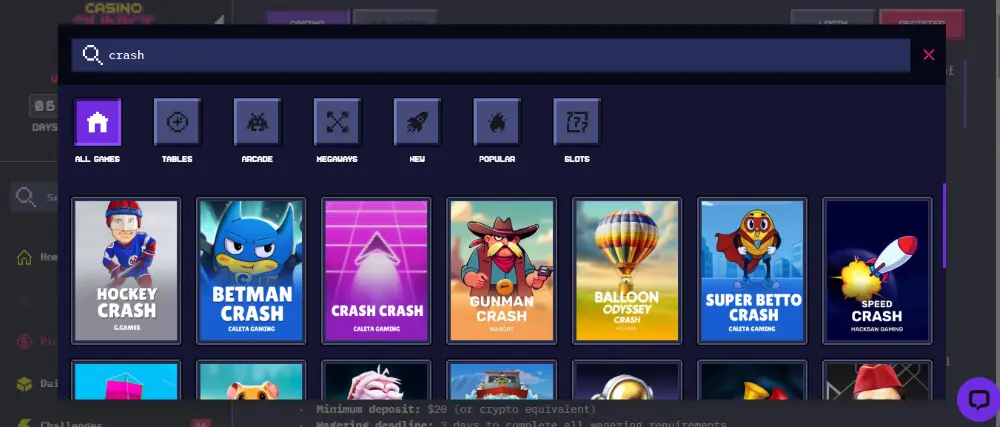Image resolution: width=1000 pixels, height=427 pixels.
Task: Open Gunman Crash game
Action: (502, 271)
